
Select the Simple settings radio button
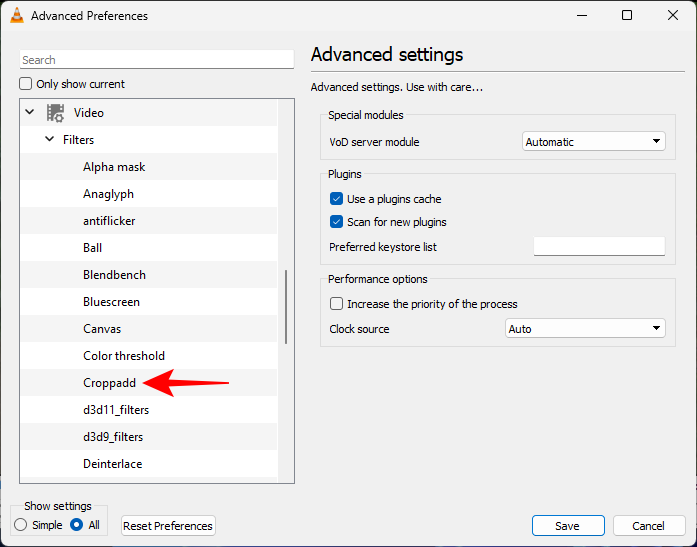point(21,525)
